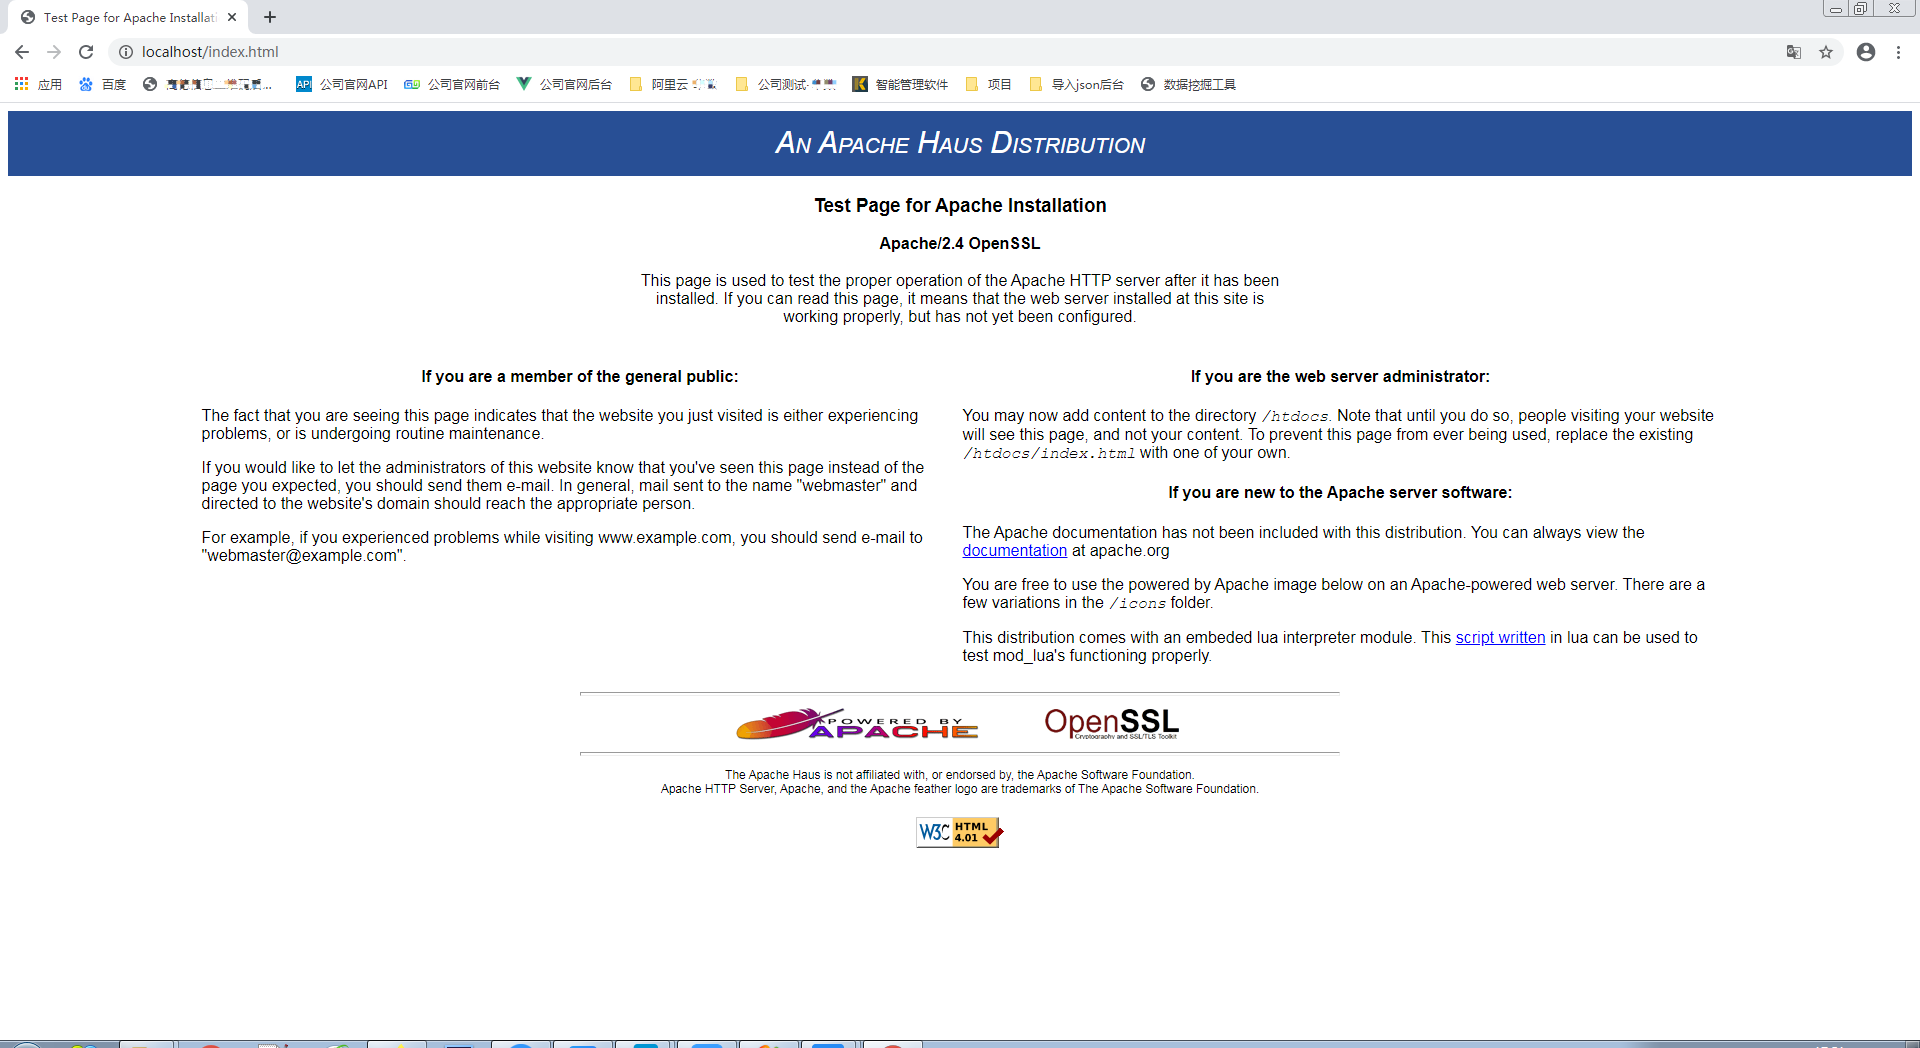Go back to the previous page
The image size is (1920, 1048).
pyautogui.click(x=22, y=52)
